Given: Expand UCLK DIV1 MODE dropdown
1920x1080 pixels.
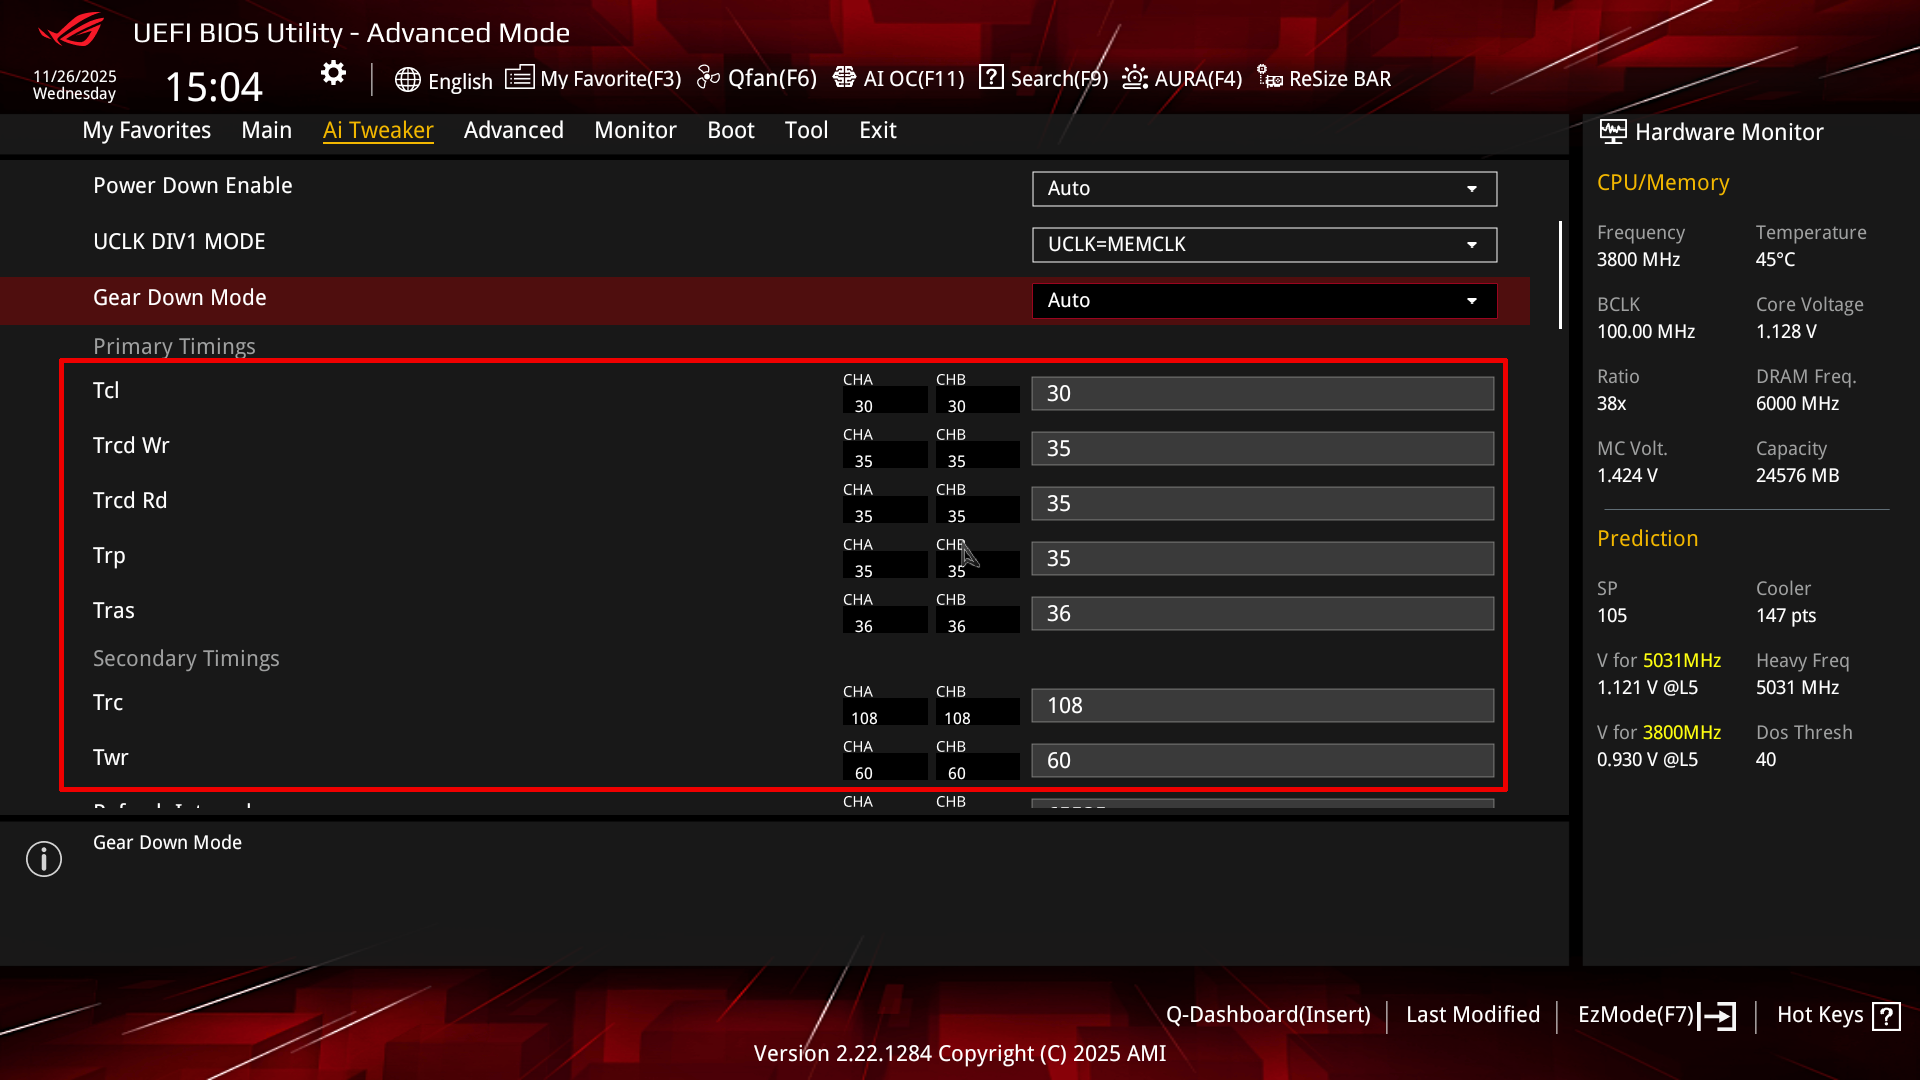Looking at the screenshot, I should pos(1264,244).
